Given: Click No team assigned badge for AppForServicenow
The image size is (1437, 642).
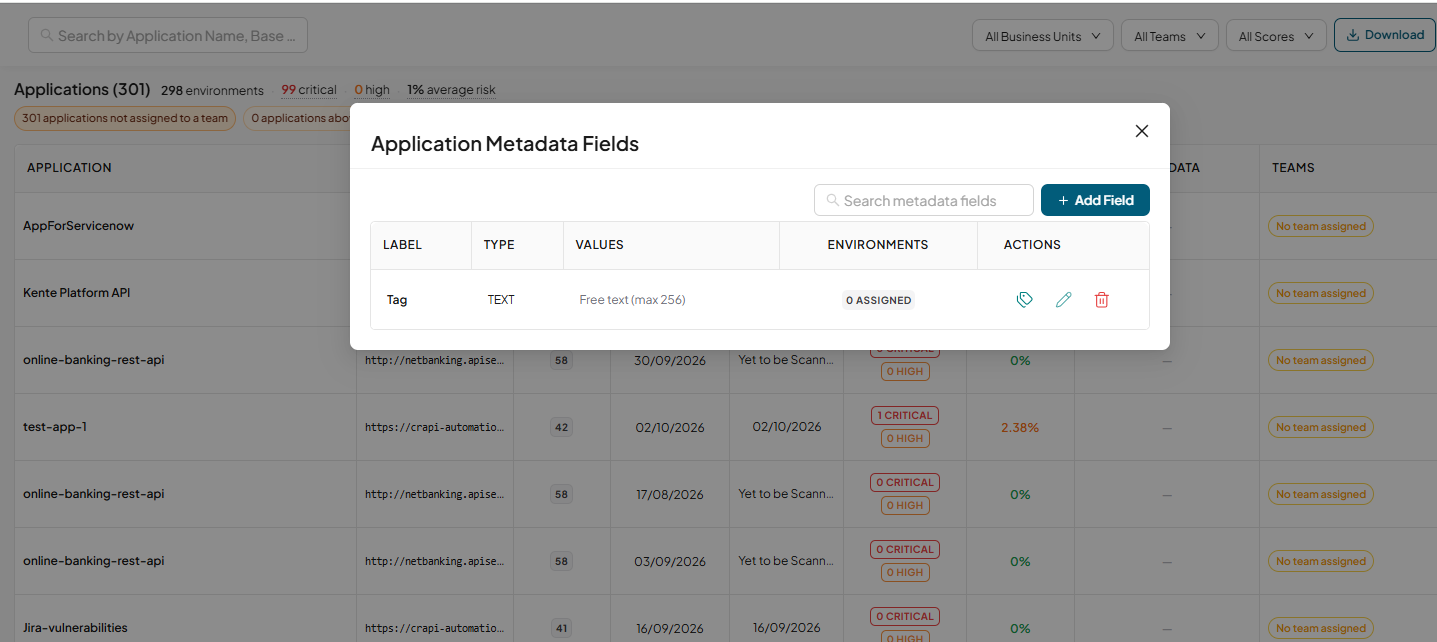Looking at the screenshot, I should click(x=1320, y=226).
